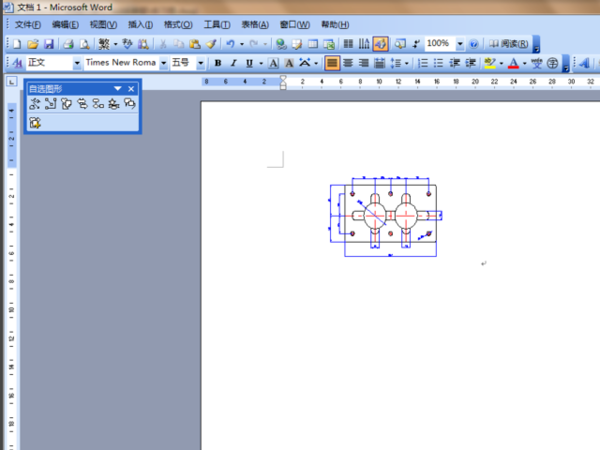Open the 插入(I) menu
Screen dimensions: 600x450
(x=140, y=24)
